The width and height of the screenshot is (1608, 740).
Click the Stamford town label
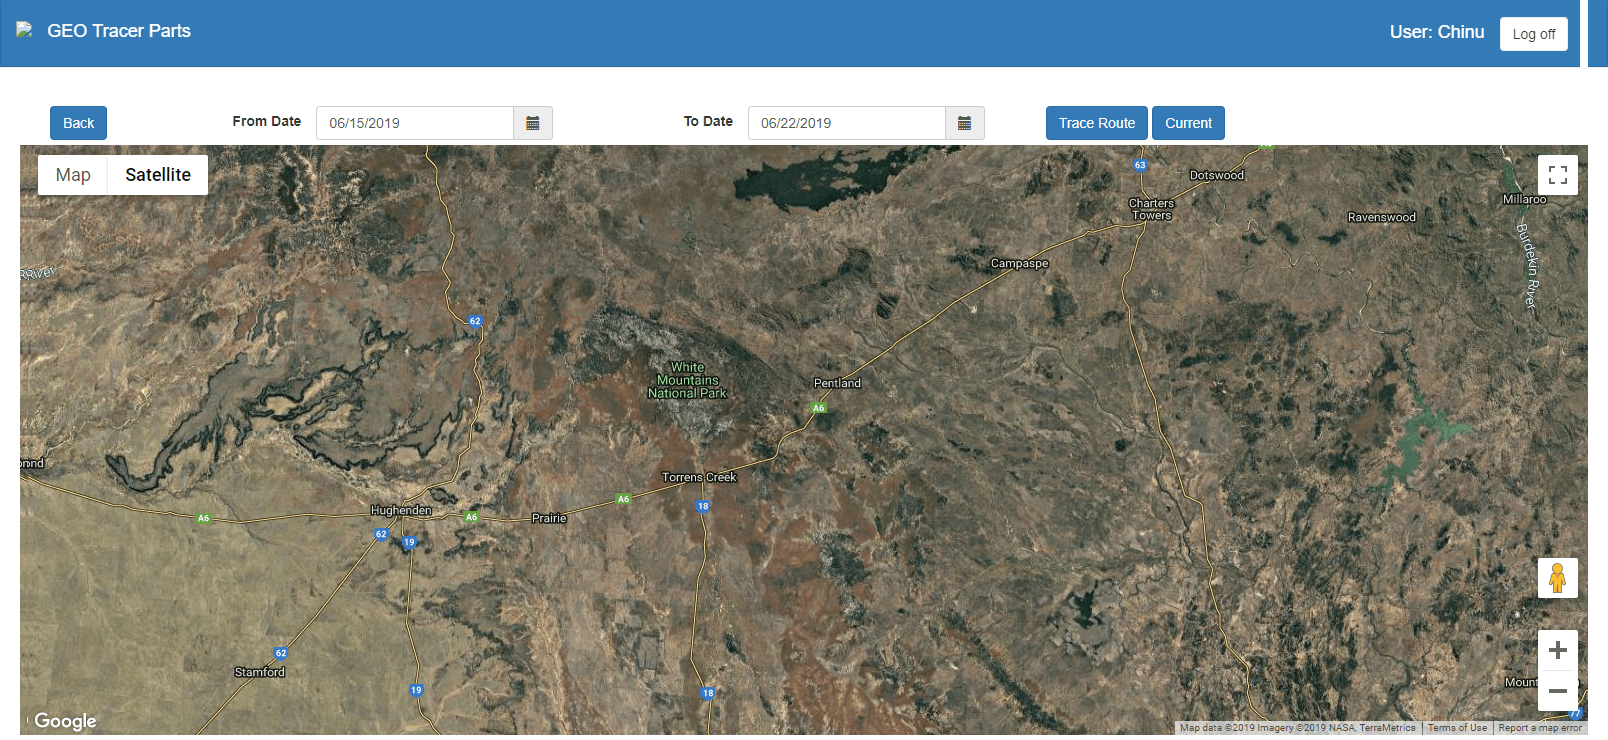coord(260,672)
